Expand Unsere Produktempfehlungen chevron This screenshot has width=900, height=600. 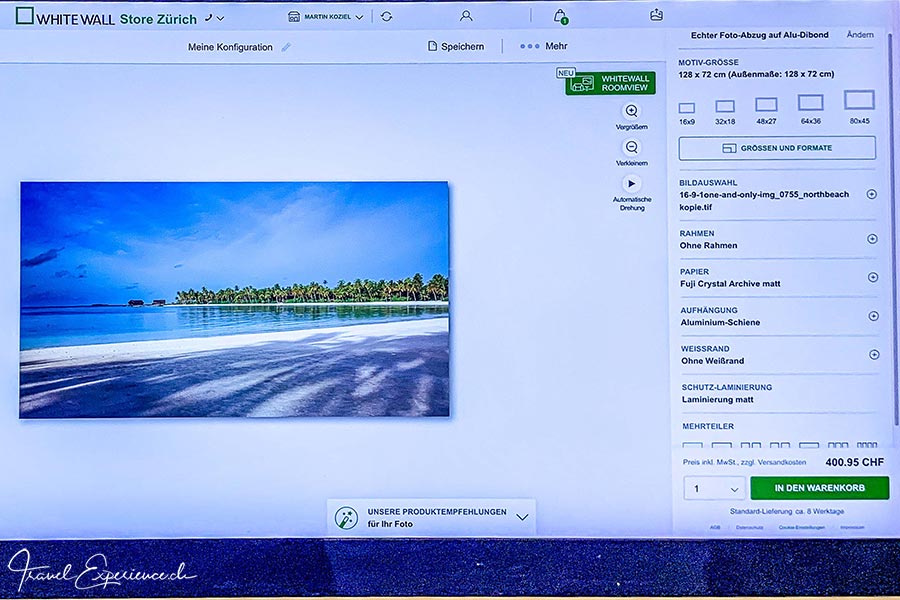522,517
